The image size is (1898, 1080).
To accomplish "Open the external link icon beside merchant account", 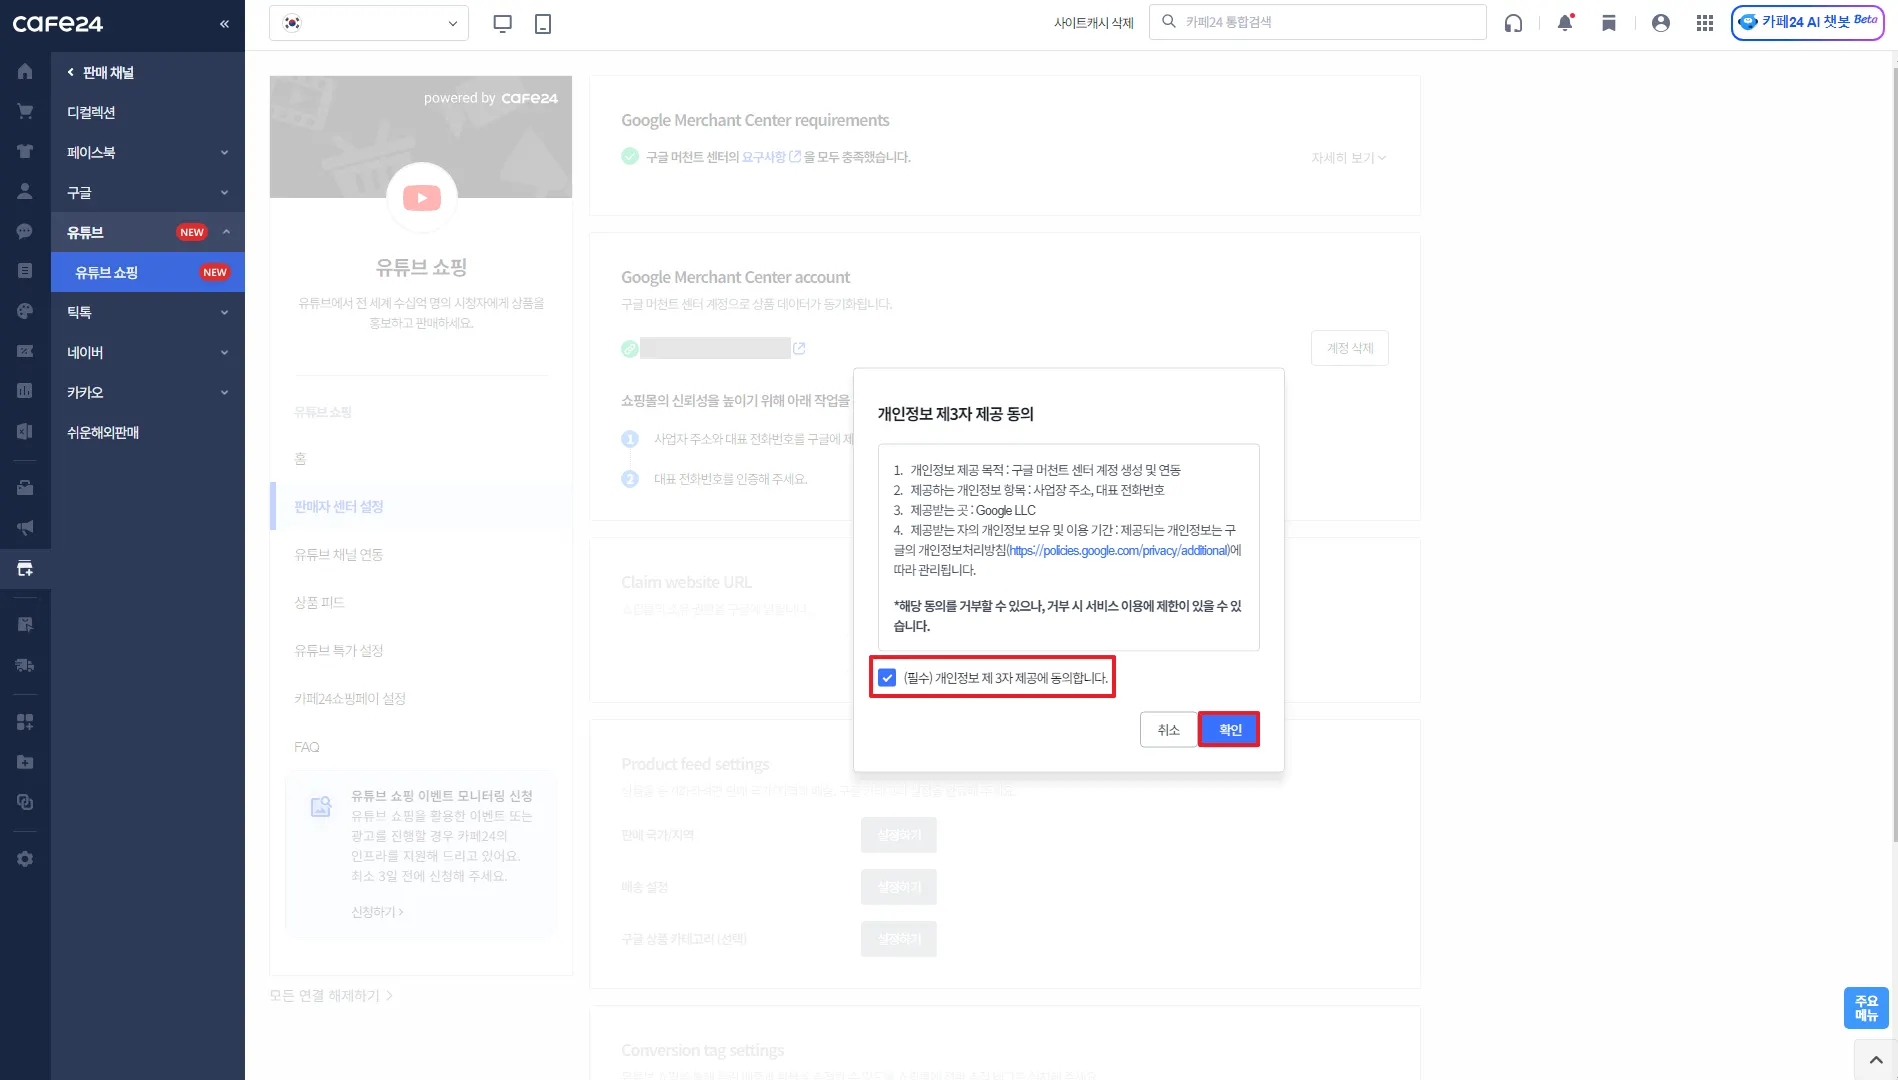I will [x=799, y=348].
